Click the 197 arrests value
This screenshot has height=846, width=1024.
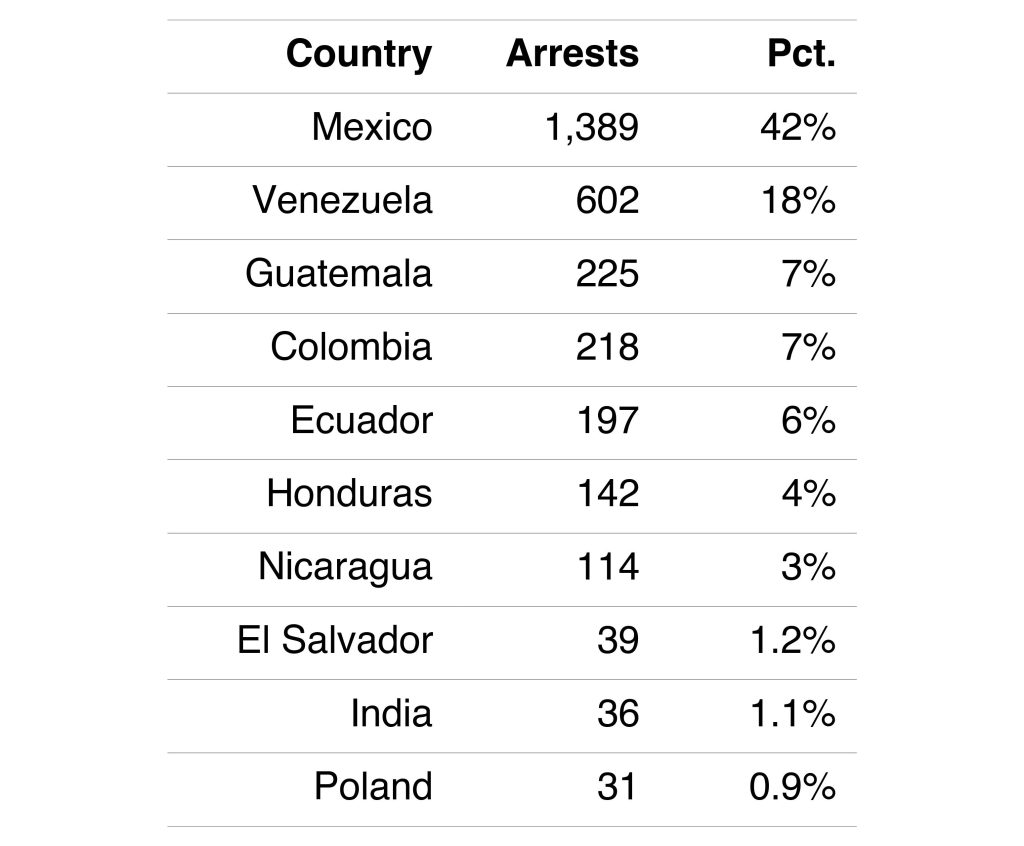click(x=607, y=420)
